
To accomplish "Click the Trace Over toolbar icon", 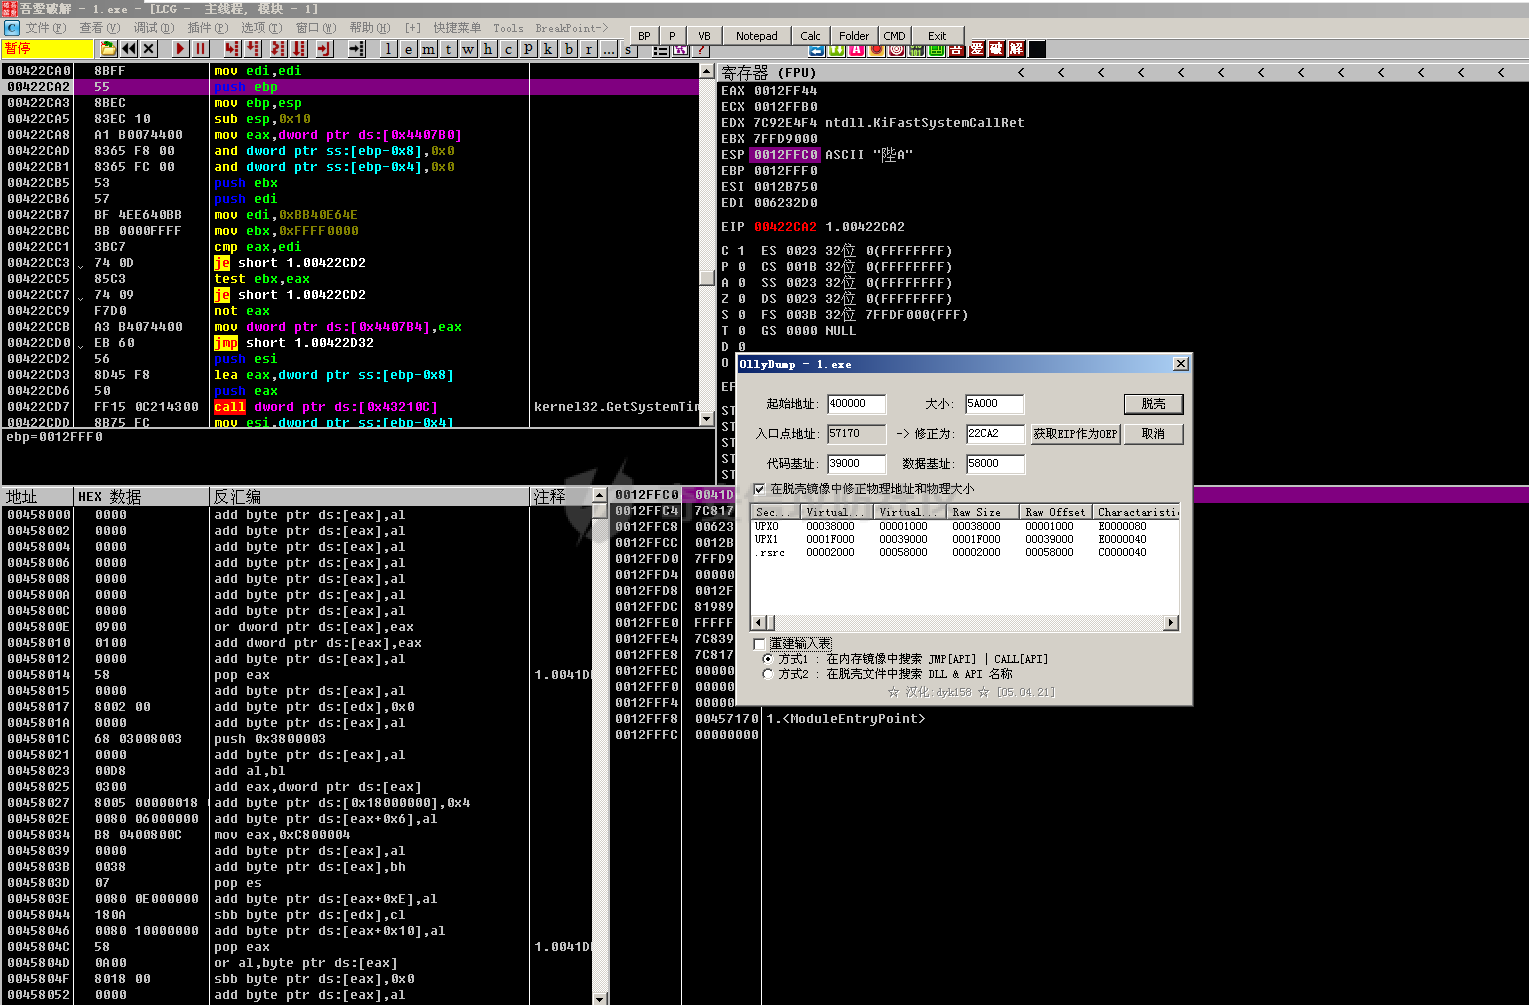I will 298,48.
